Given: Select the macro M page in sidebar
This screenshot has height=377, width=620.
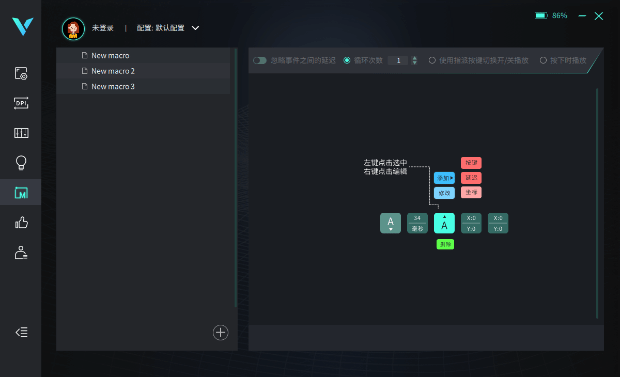Looking at the screenshot, I should pos(21,193).
